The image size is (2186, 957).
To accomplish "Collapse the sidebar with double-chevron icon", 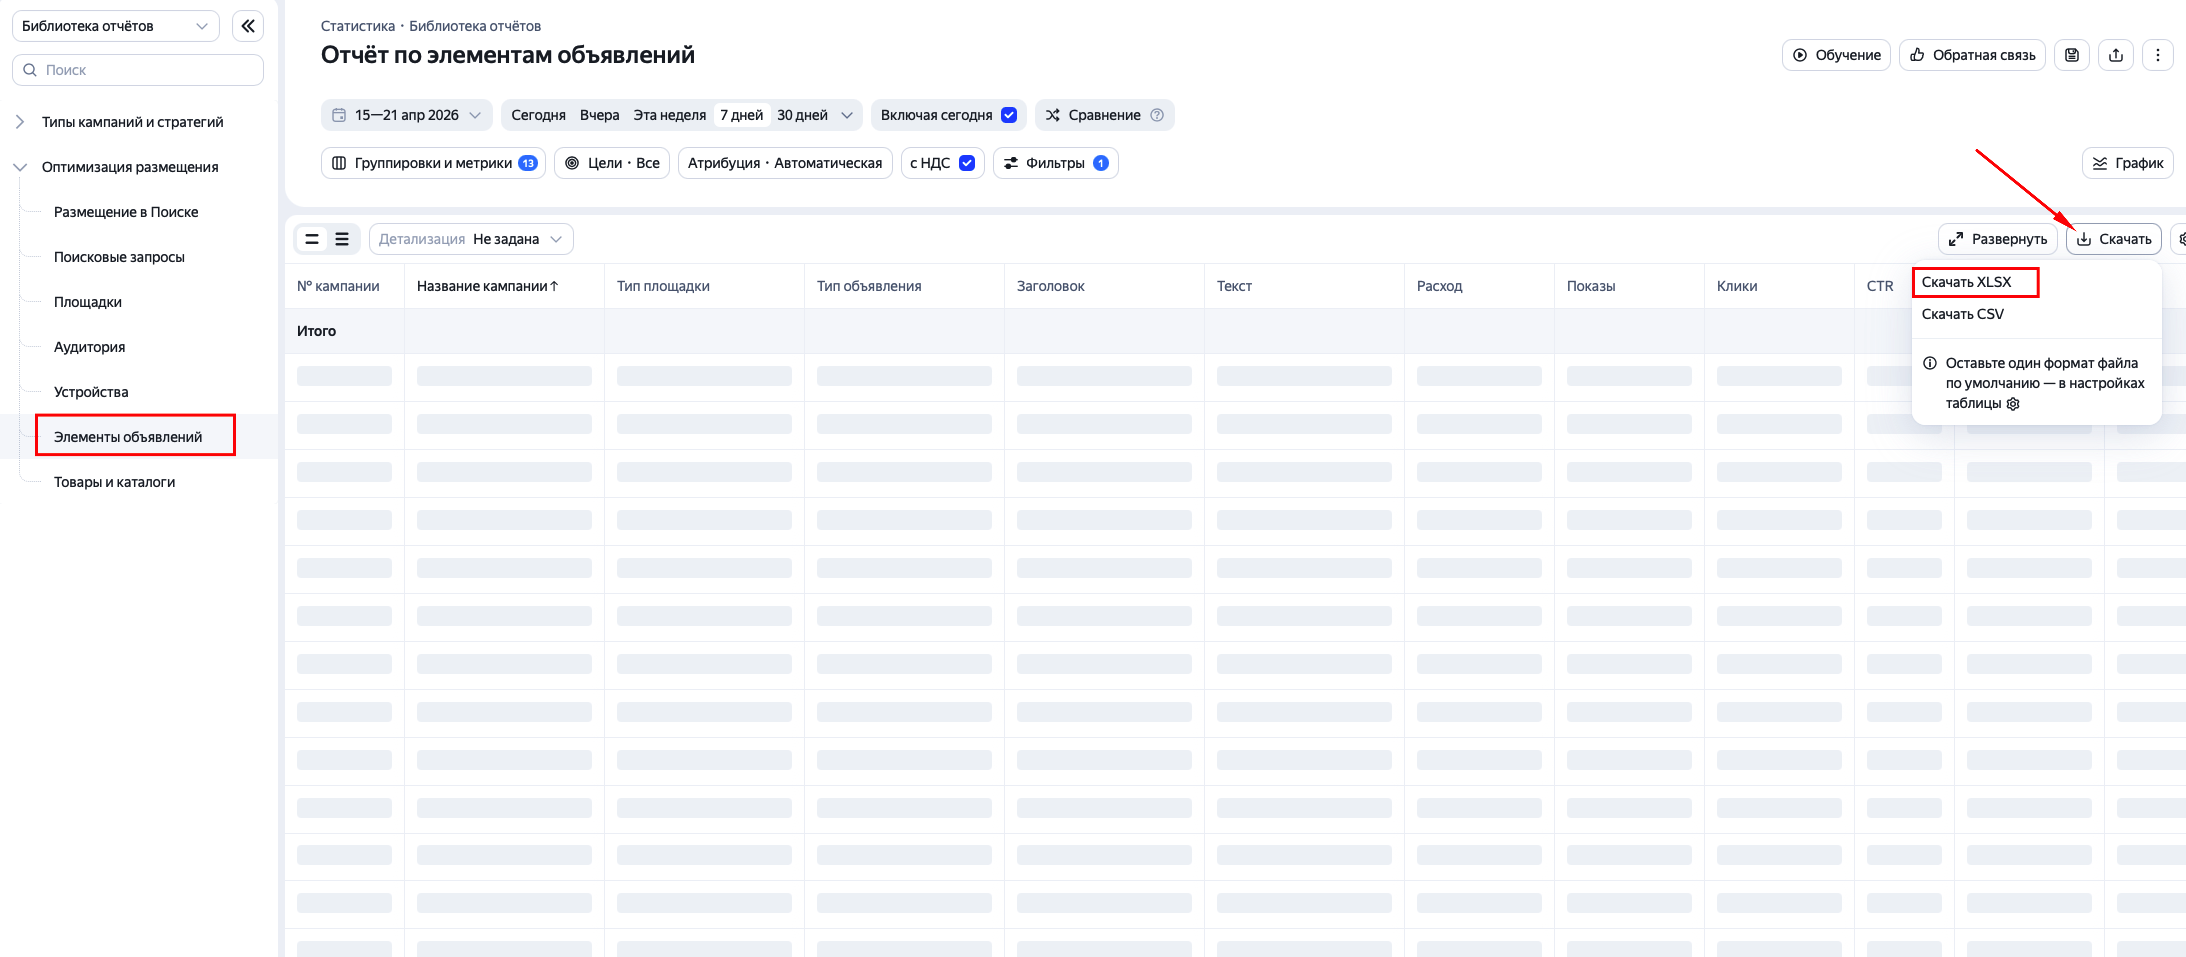I will pos(247,26).
